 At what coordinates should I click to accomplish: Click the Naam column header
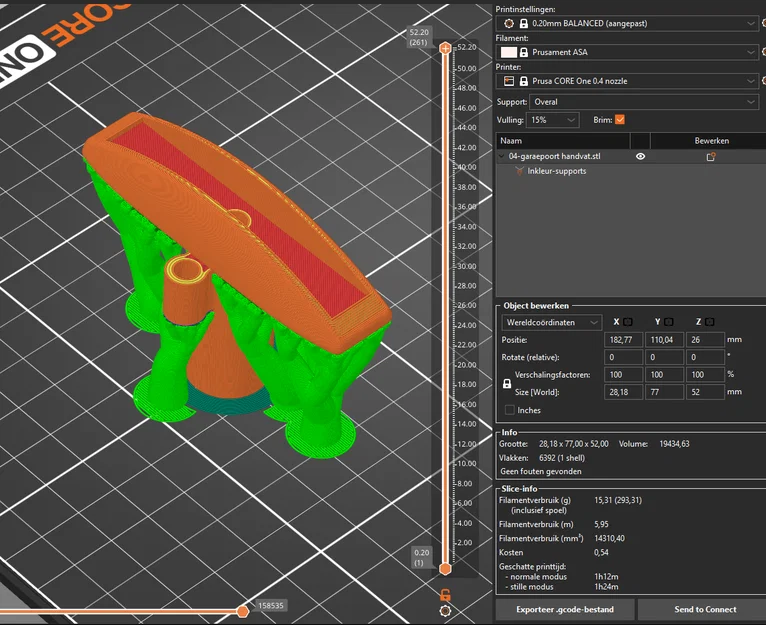(563, 141)
